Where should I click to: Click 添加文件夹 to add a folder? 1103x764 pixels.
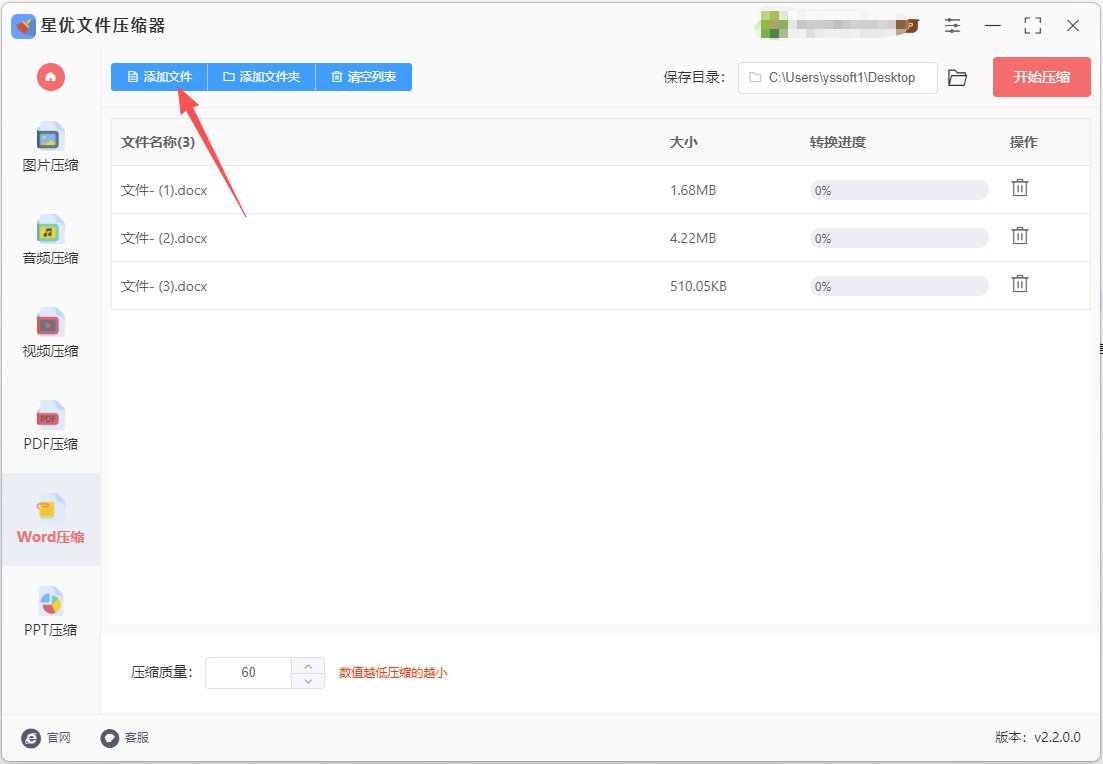(262, 77)
